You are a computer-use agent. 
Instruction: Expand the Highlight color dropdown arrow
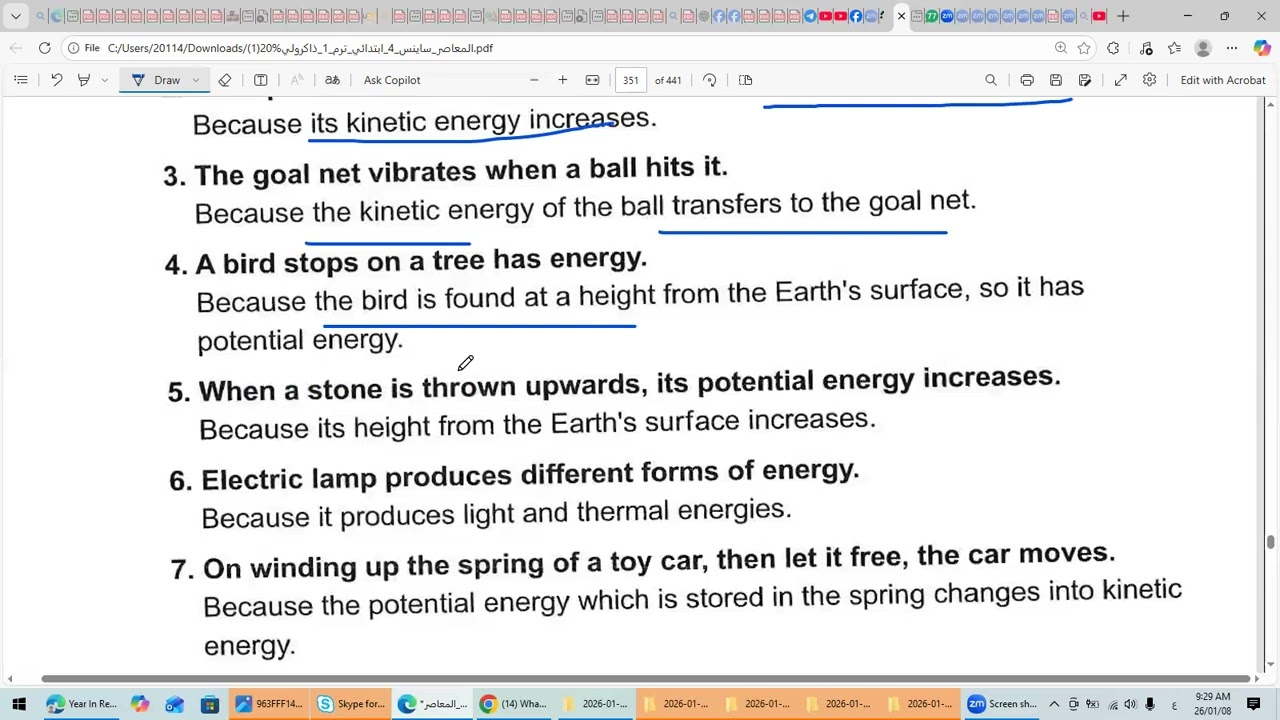click(x=104, y=80)
